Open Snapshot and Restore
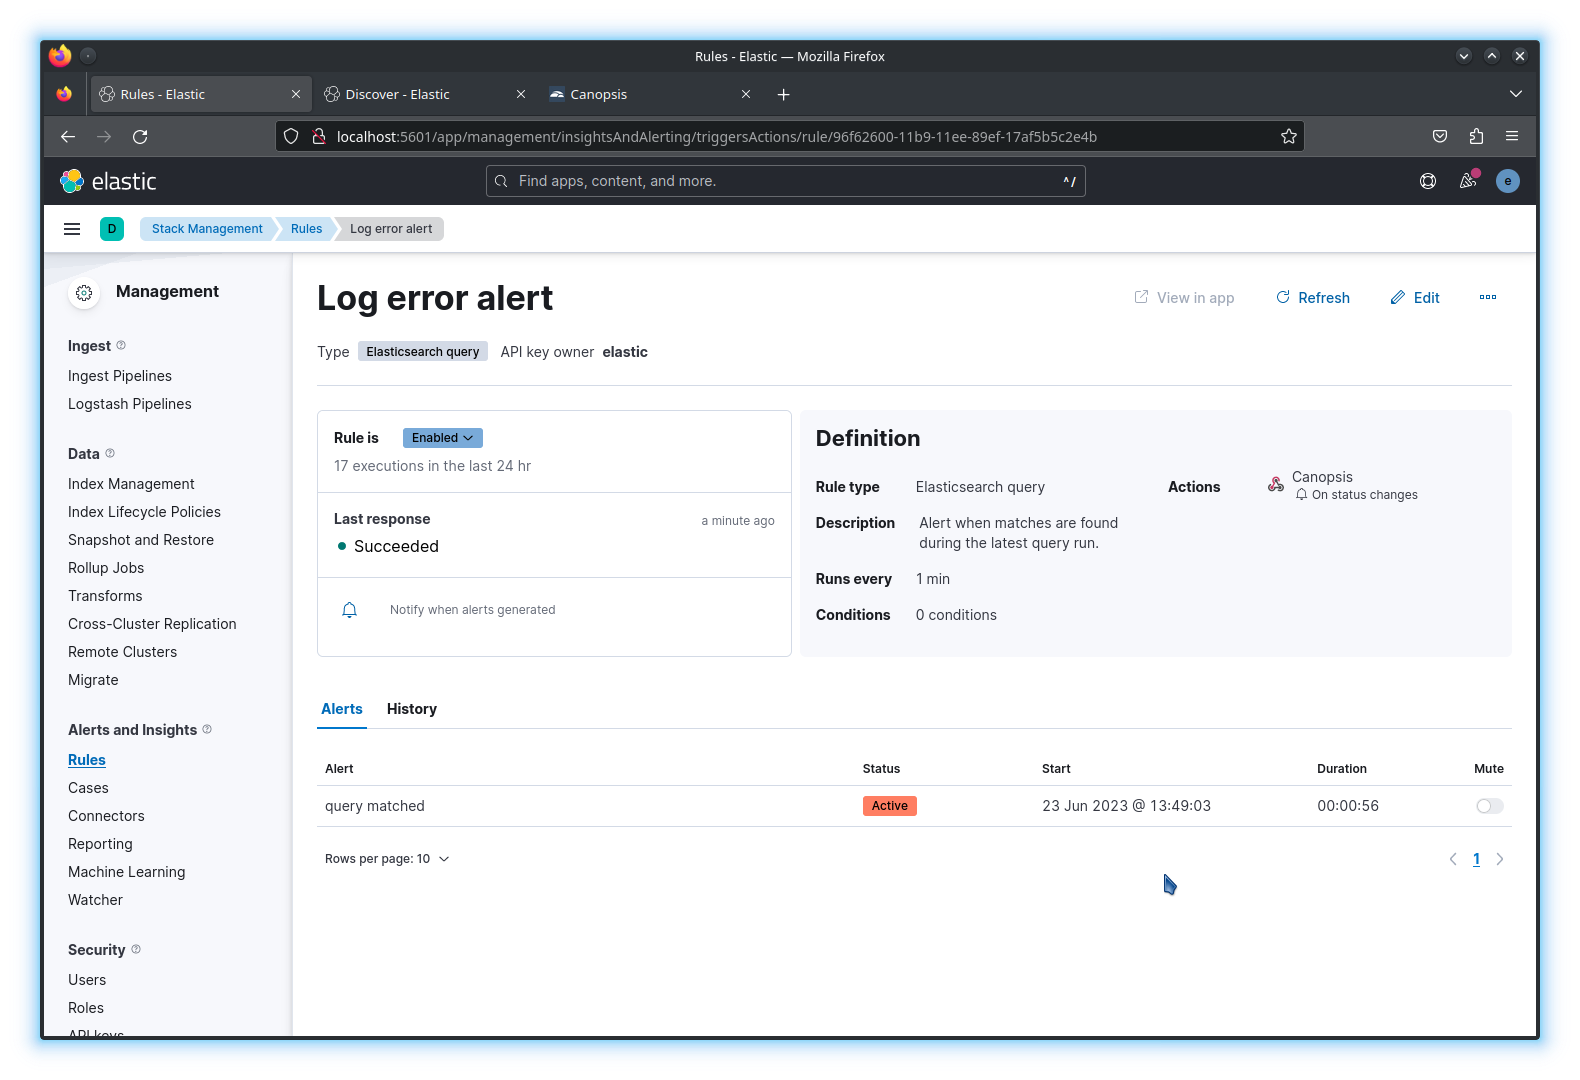The height and width of the screenshot is (1080, 1580). tap(141, 540)
